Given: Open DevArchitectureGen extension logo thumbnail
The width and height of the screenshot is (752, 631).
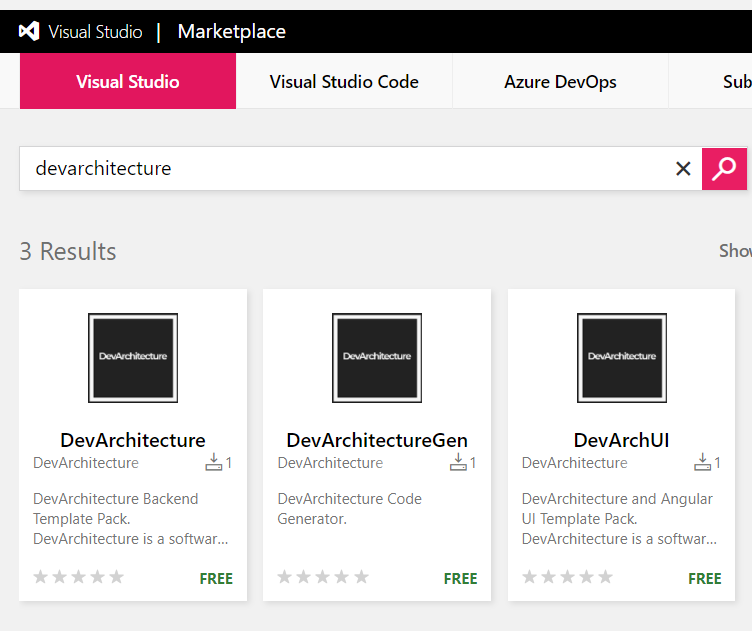Looking at the screenshot, I should (377, 358).
